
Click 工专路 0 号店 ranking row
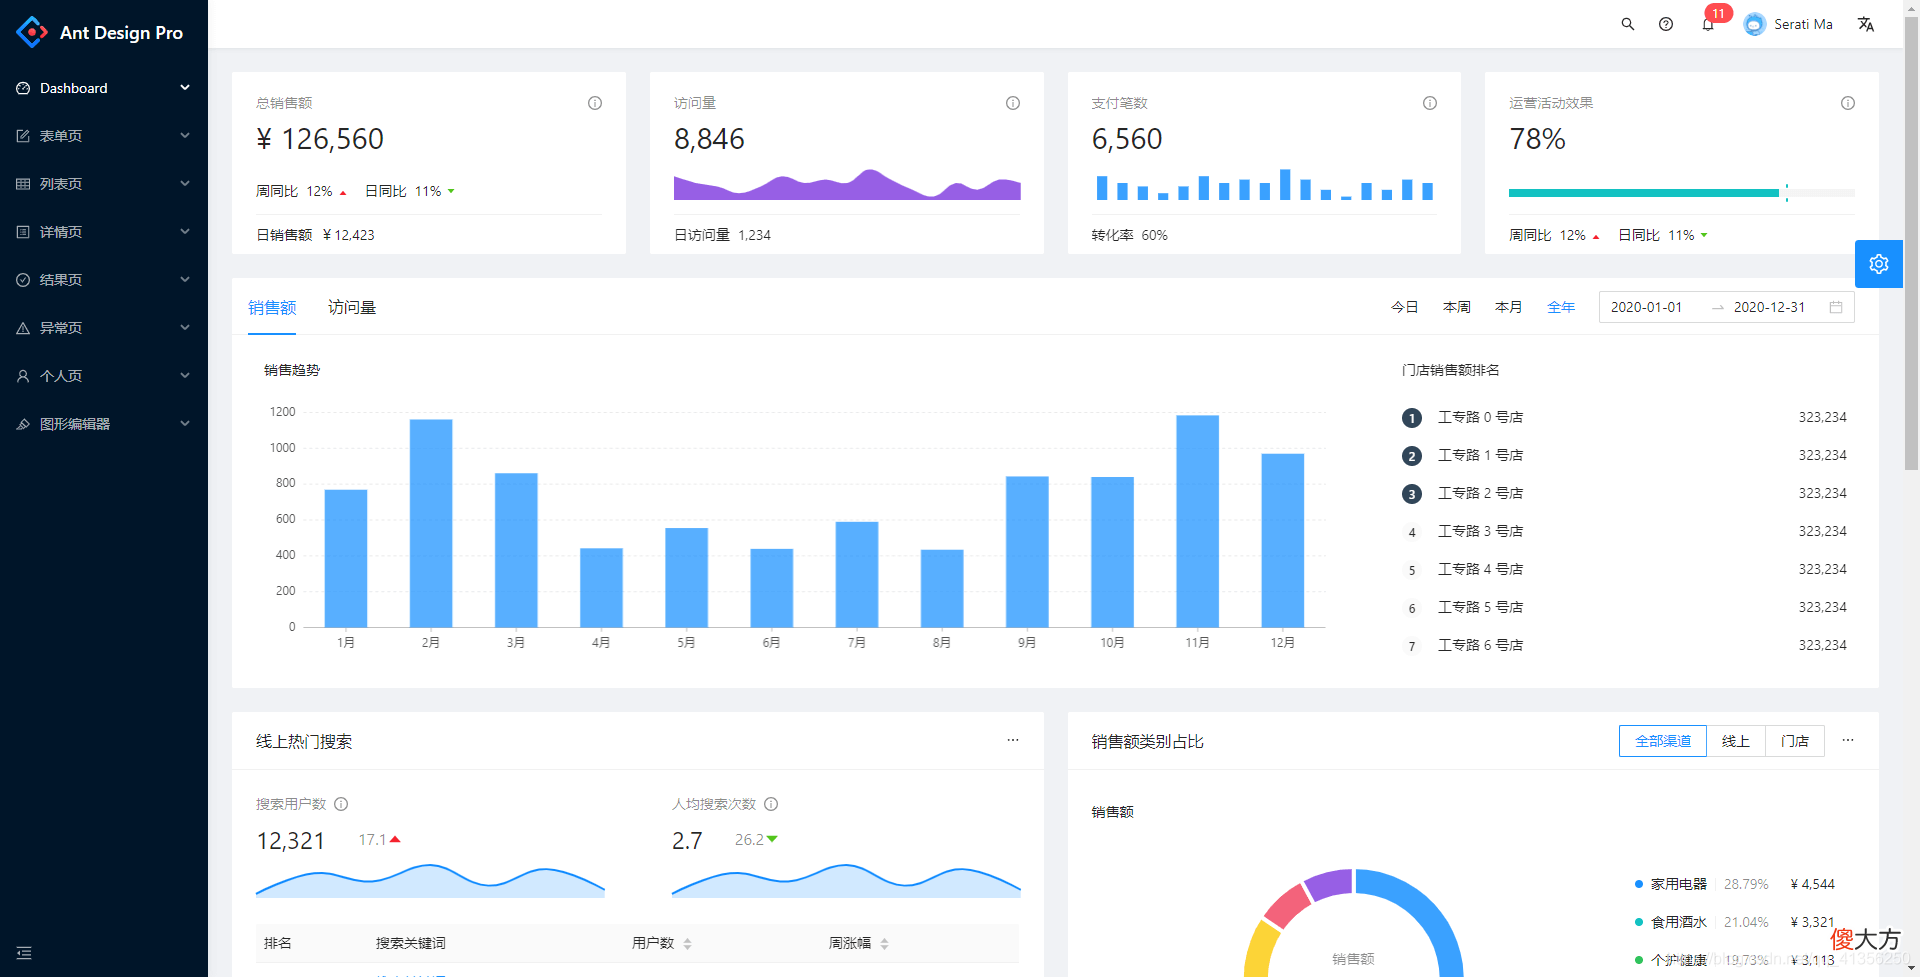[1624, 417]
